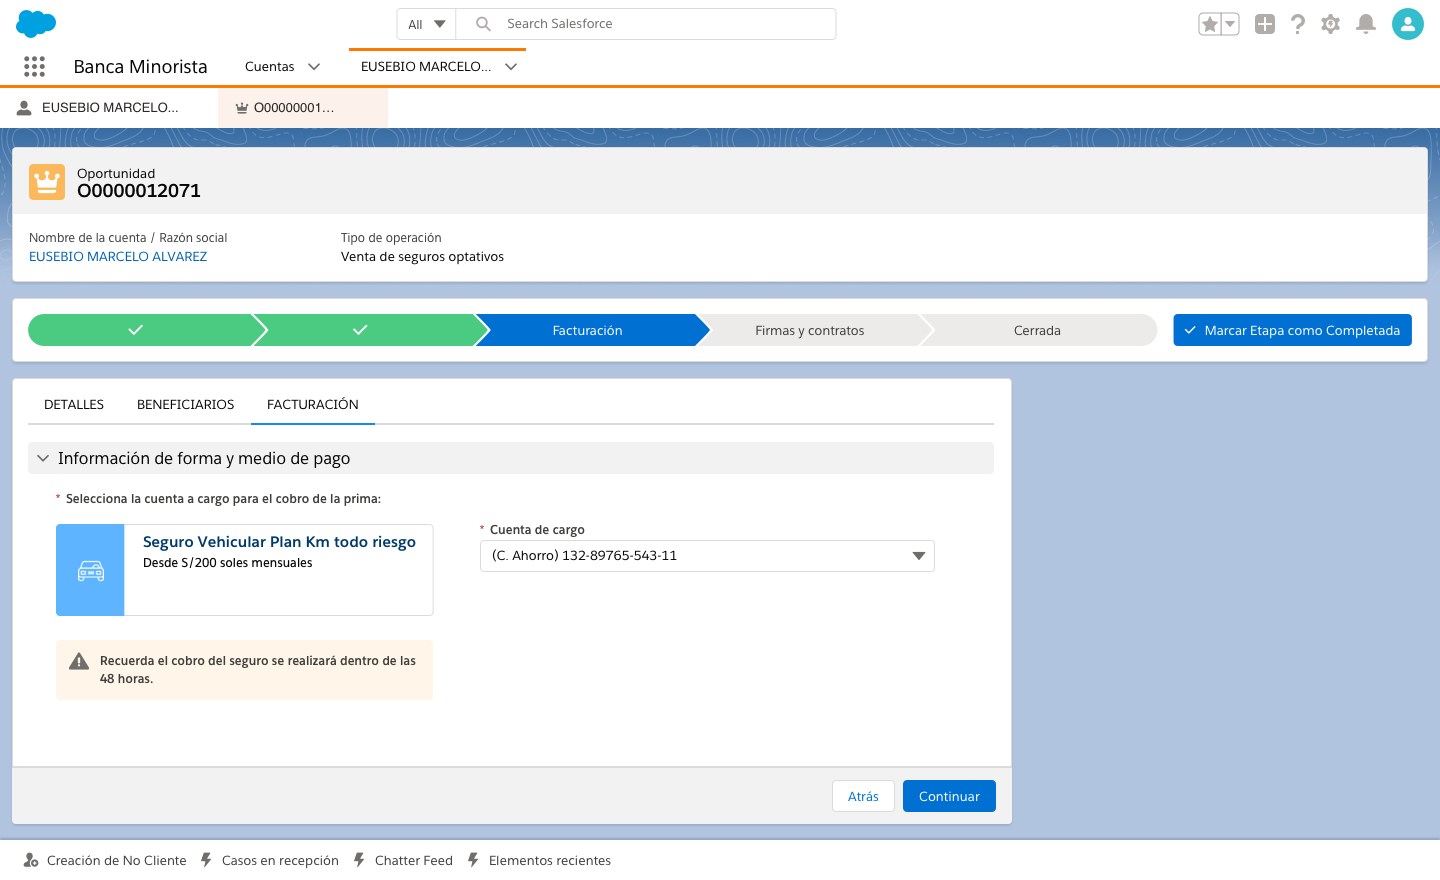Open the Cuenta de cargo dropdown

tap(707, 556)
